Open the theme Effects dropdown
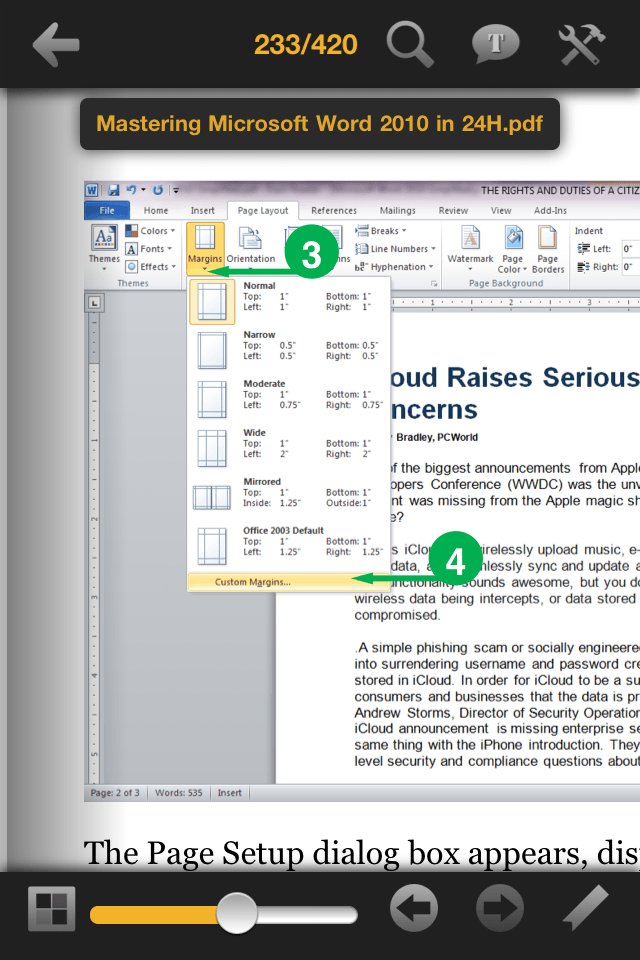This screenshot has width=640, height=960. pos(151,266)
